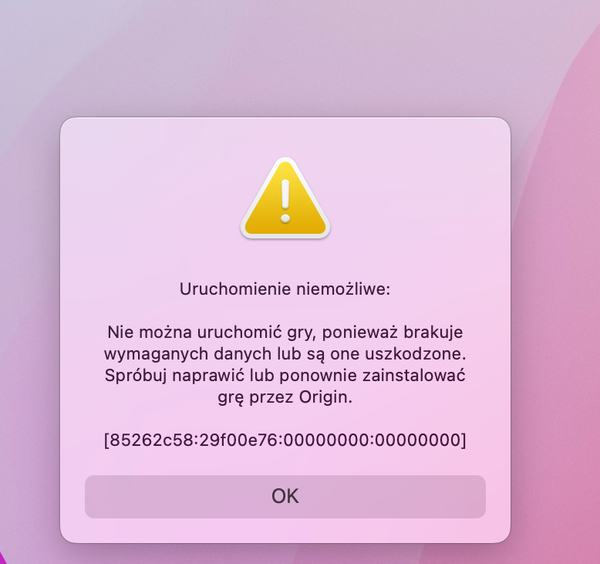This screenshot has width=600, height=564.
Task: Click the error code starting with 85262c58
Action: 285,440
